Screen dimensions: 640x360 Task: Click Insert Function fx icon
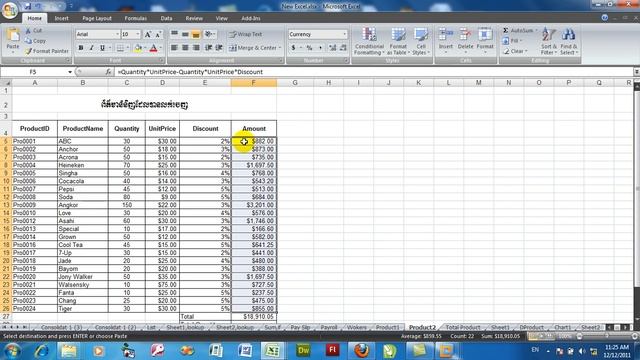(108, 72)
